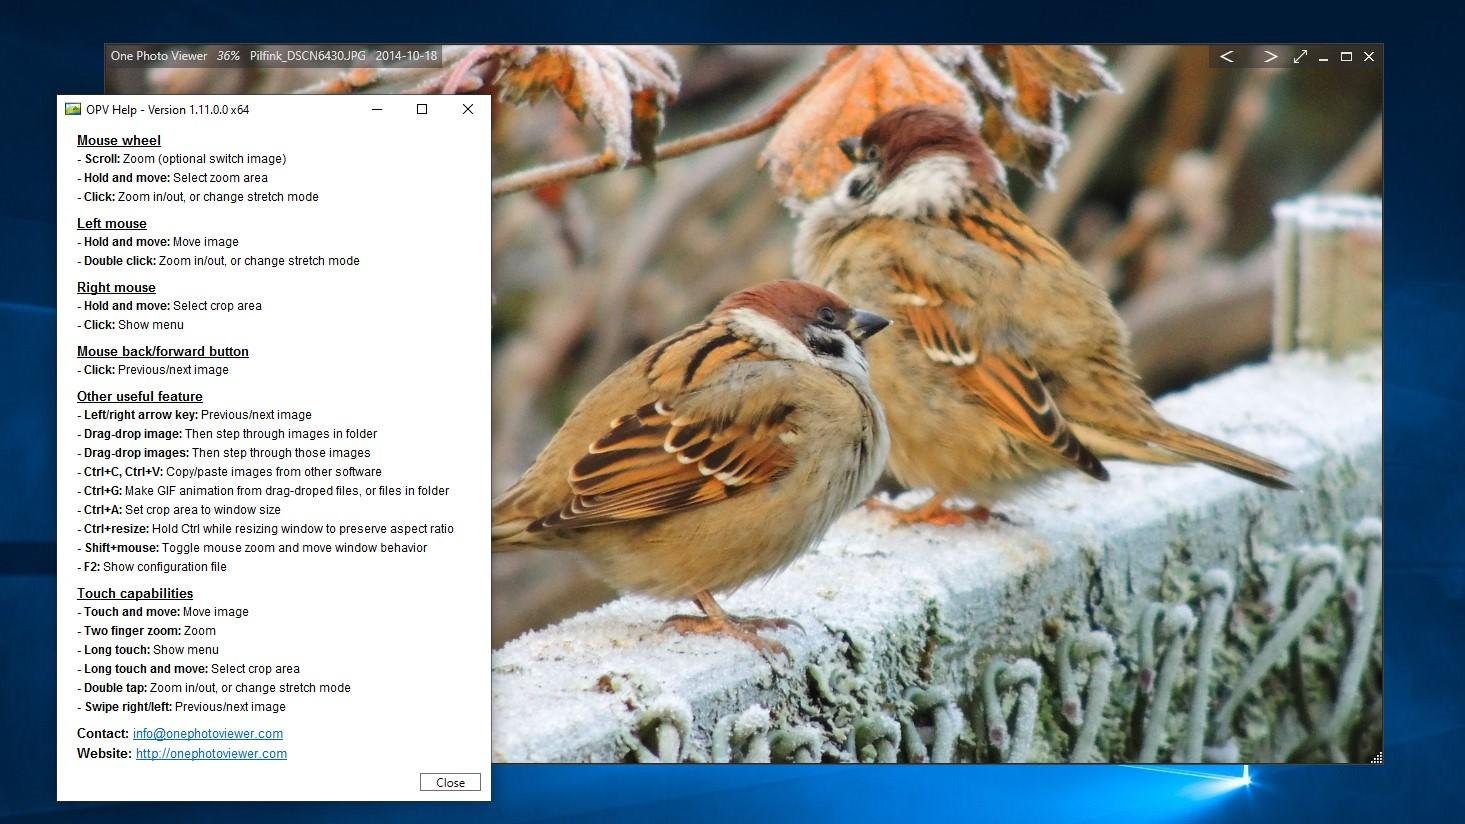This screenshot has height=824, width=1465.
Task: Show next image with right arrow icon
Action: (1270, 57)
